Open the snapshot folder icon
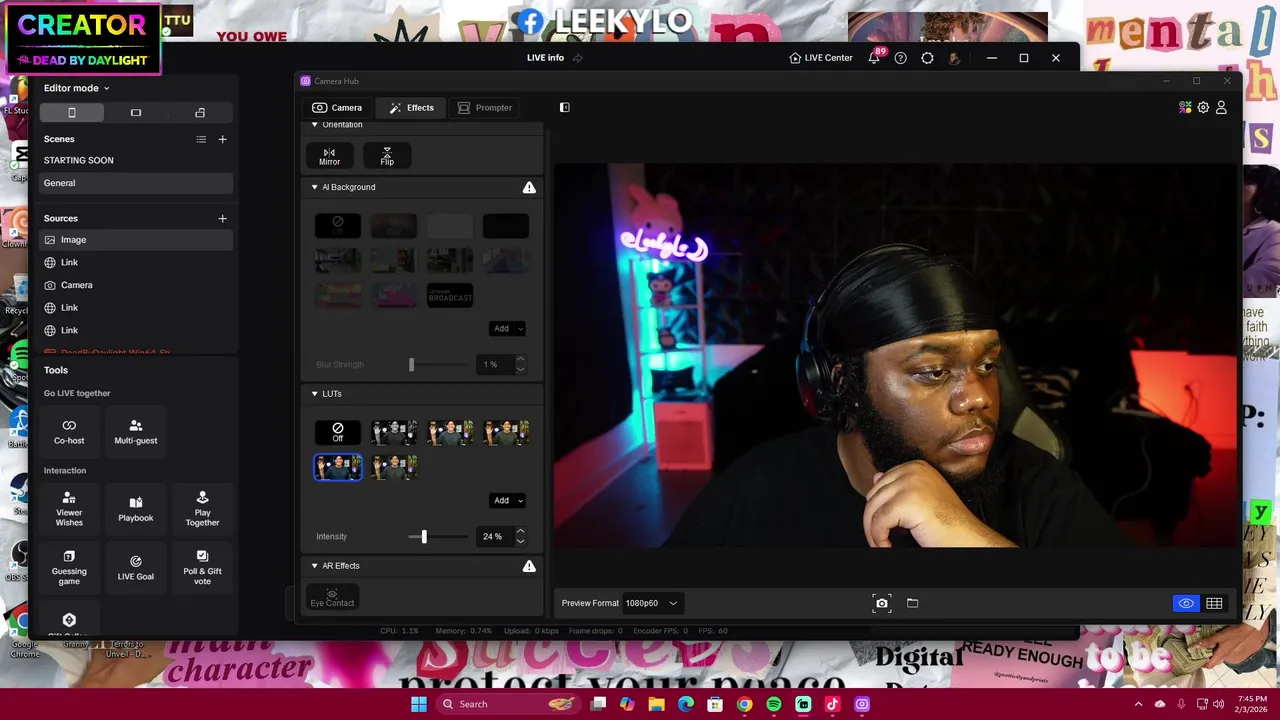The width and height of the screenshot is (1280, 720). [x=912, y=603]
